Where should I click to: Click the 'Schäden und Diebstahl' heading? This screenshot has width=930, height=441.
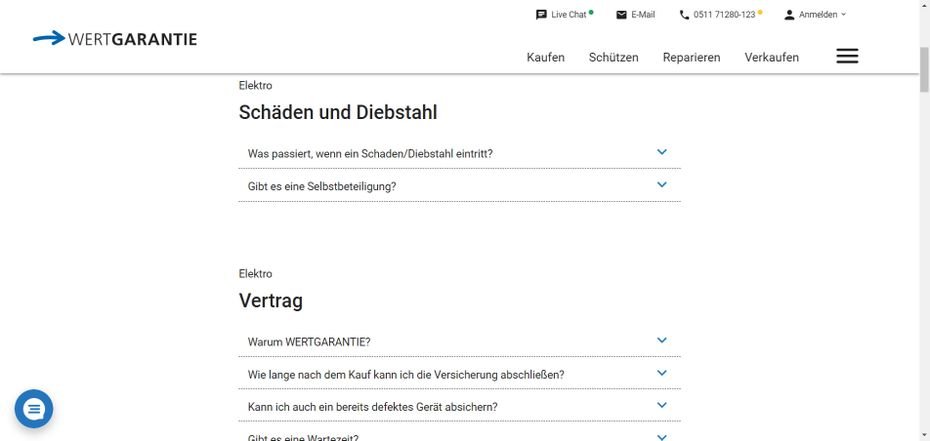pos(338,112)
